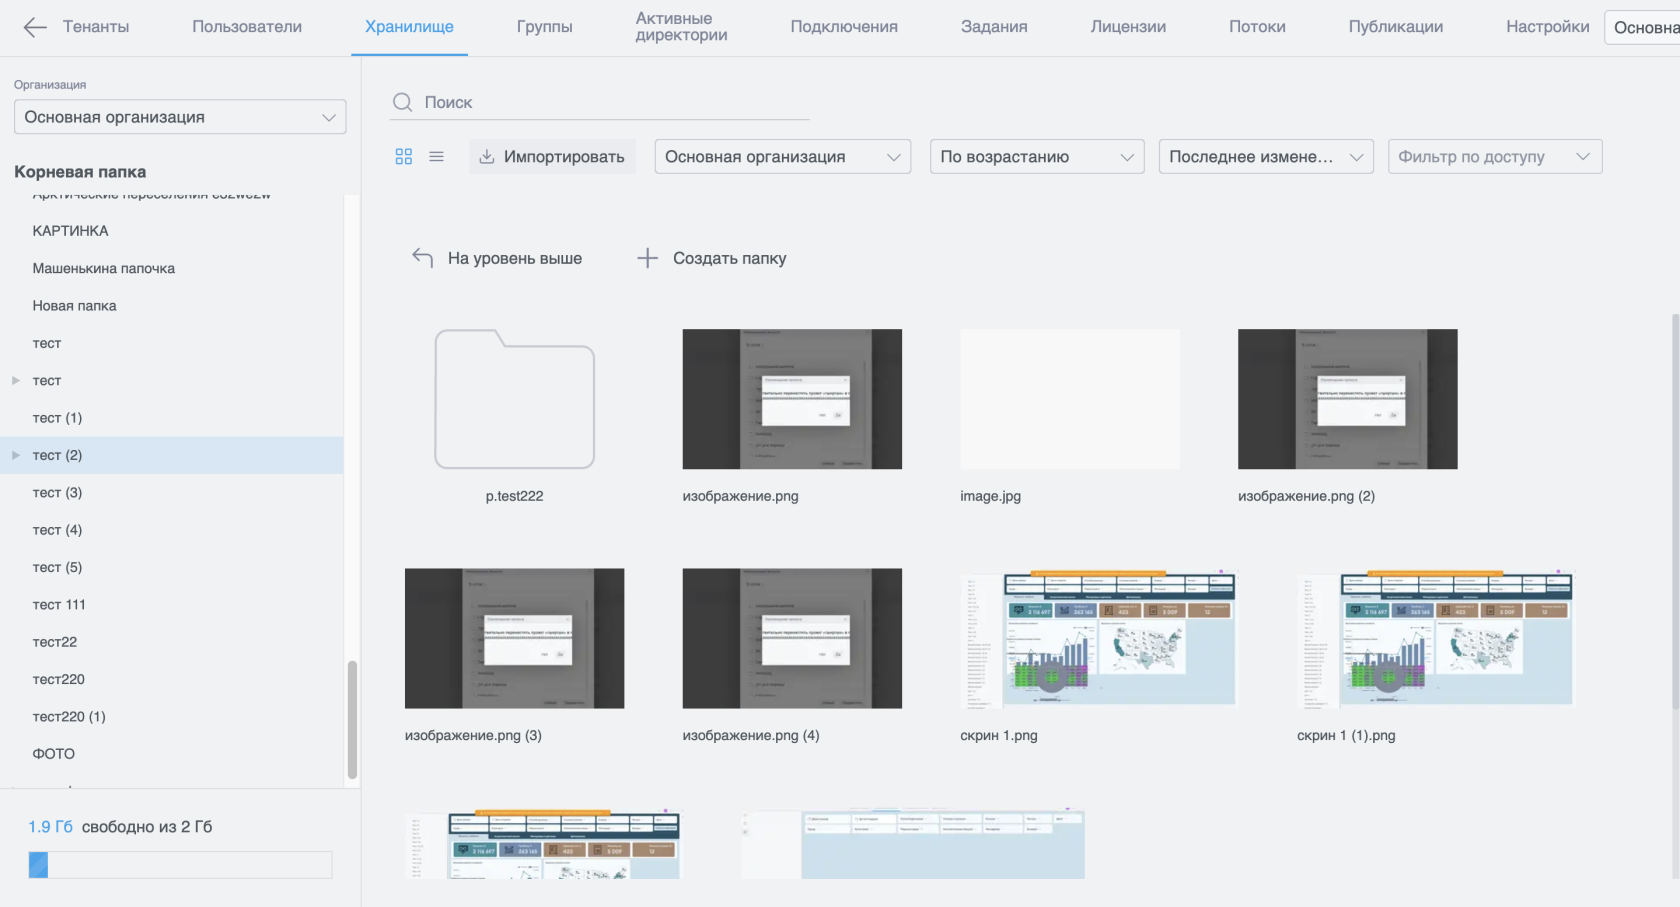Select тест220 folder

(58, 679)
